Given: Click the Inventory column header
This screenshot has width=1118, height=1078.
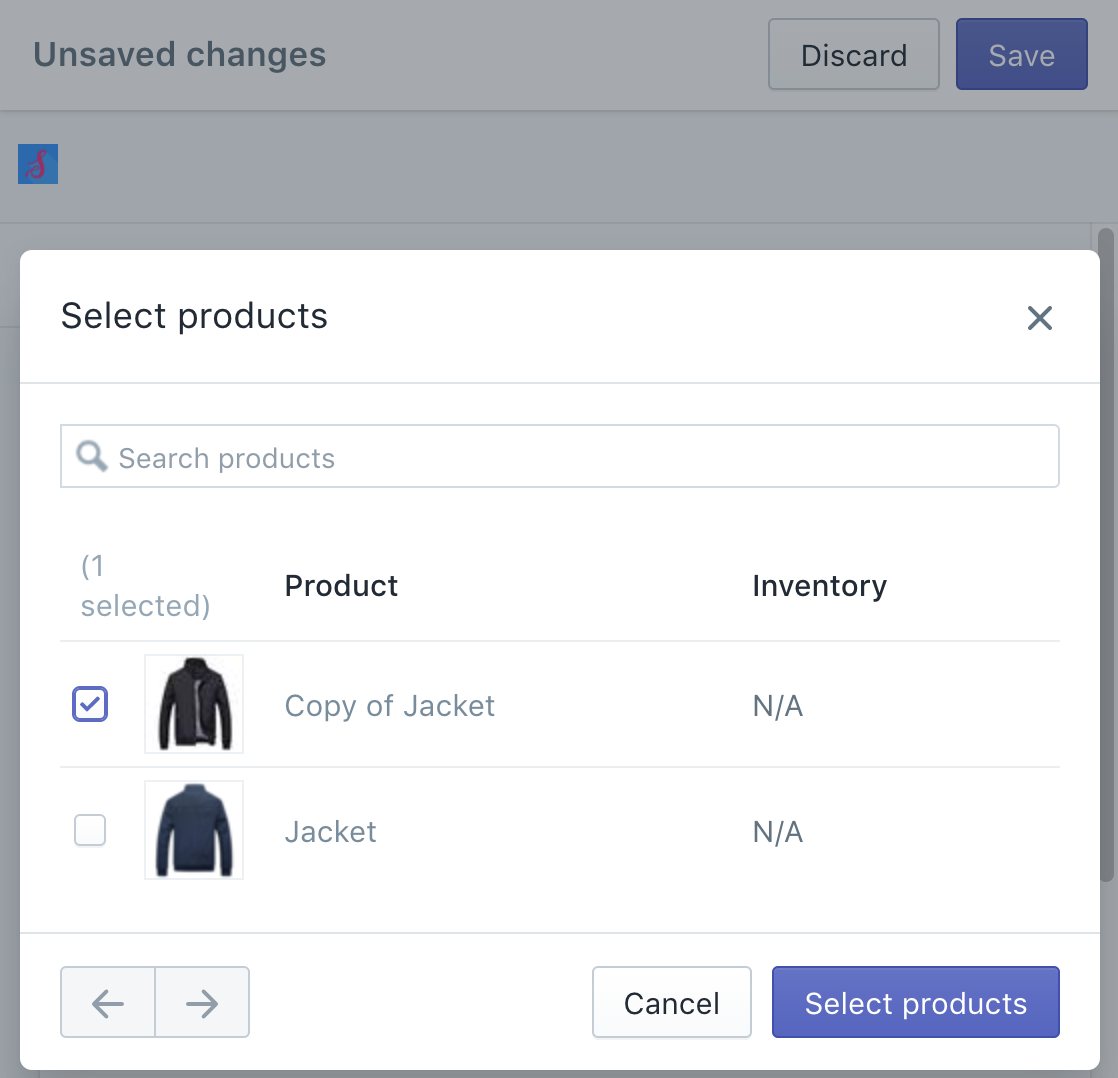Looking at the screenshot, I should 820,586.
